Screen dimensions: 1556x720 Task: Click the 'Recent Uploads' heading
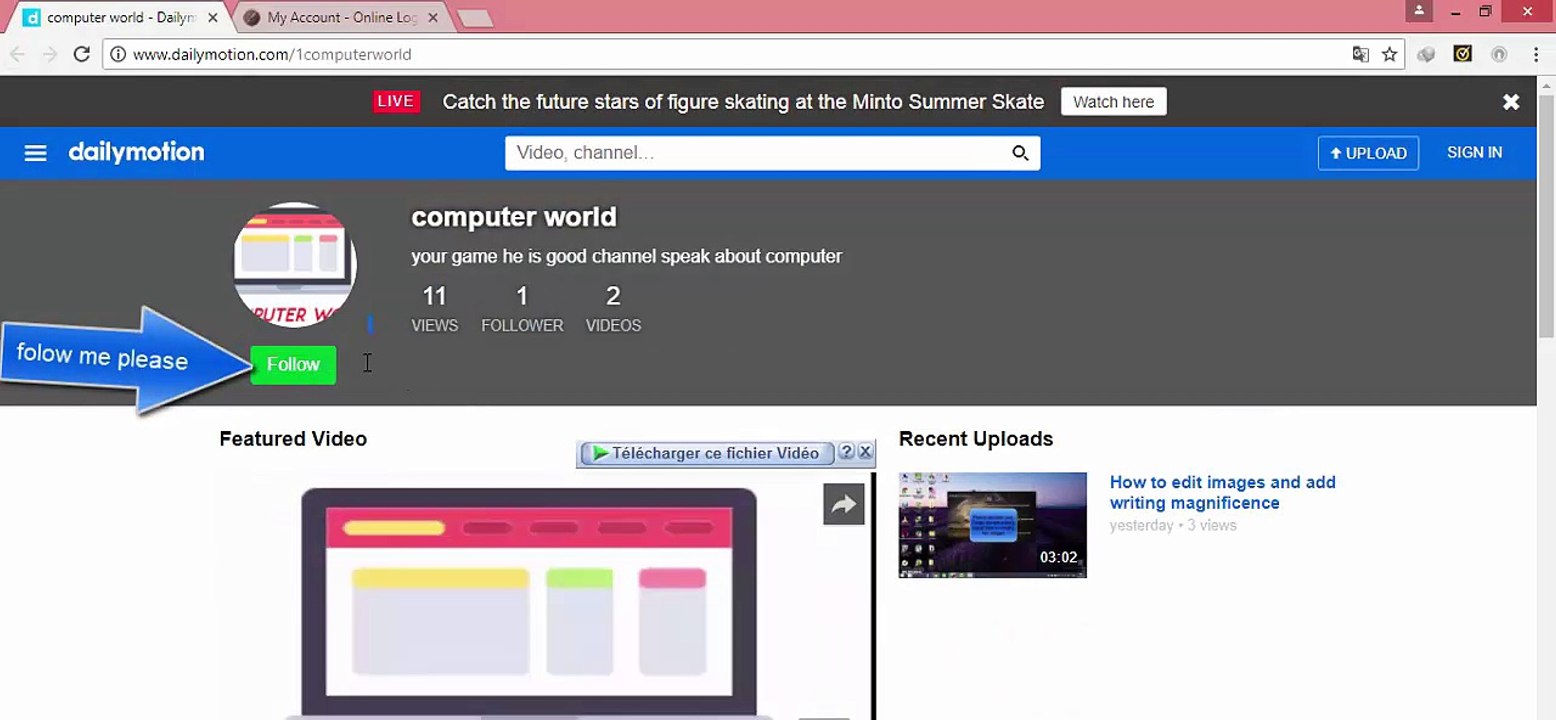(976, 439)
